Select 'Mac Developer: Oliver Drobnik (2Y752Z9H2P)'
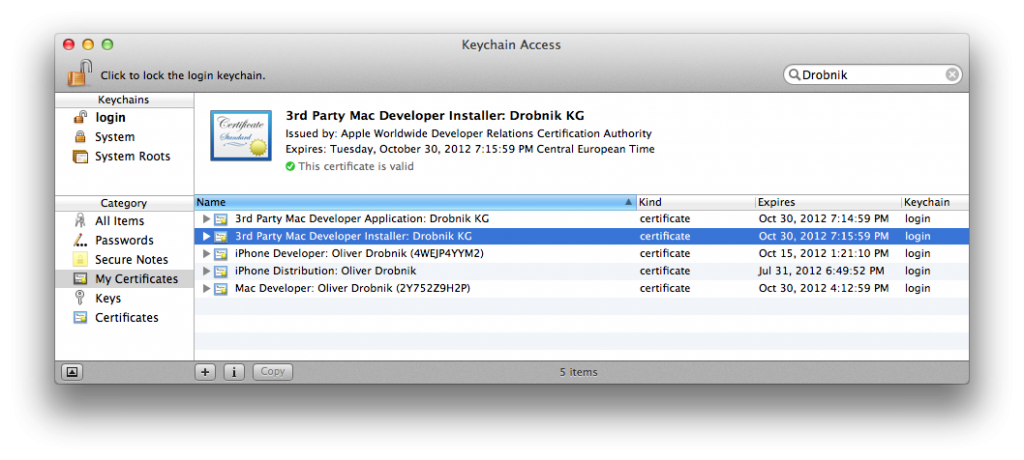This screenshot has width=1024, height=460. pyautogui.click(x=353, y=288)
